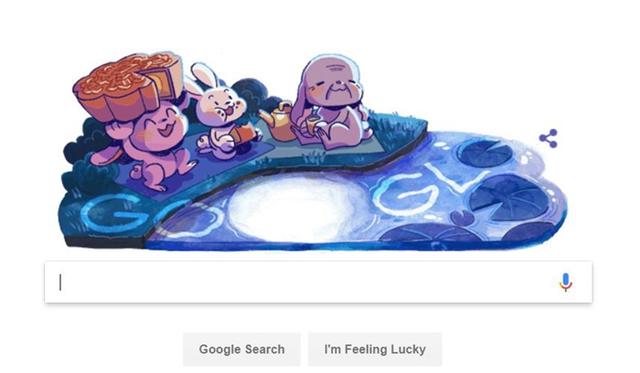Click the lily pad nearest the share icon
The width and height of the screenshot is (640, 373).
pos(484,152)
